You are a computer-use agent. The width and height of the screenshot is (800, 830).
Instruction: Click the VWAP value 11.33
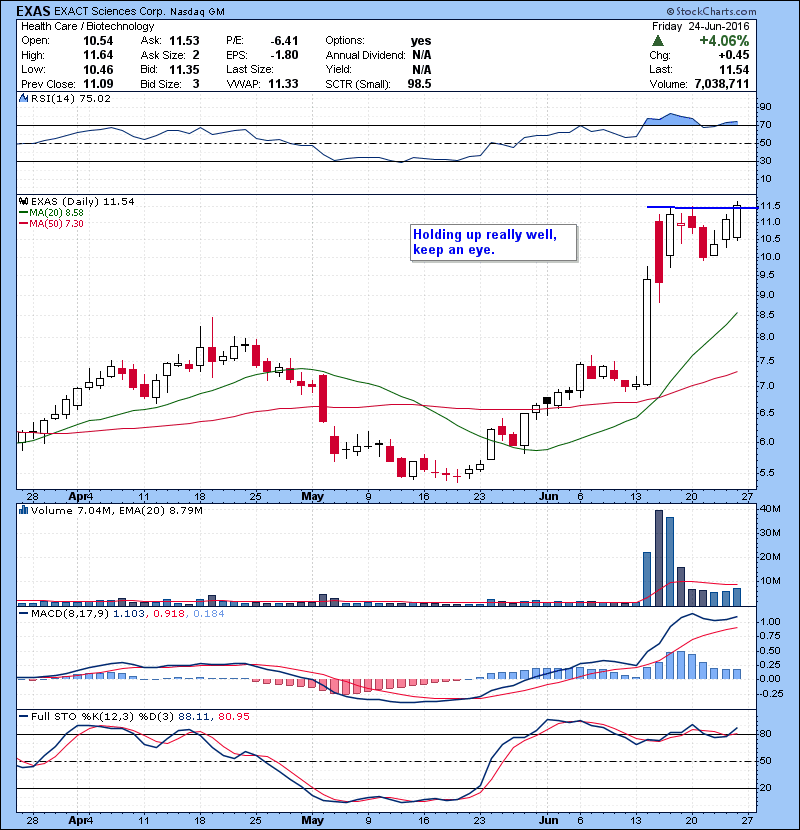coord(283,84)
